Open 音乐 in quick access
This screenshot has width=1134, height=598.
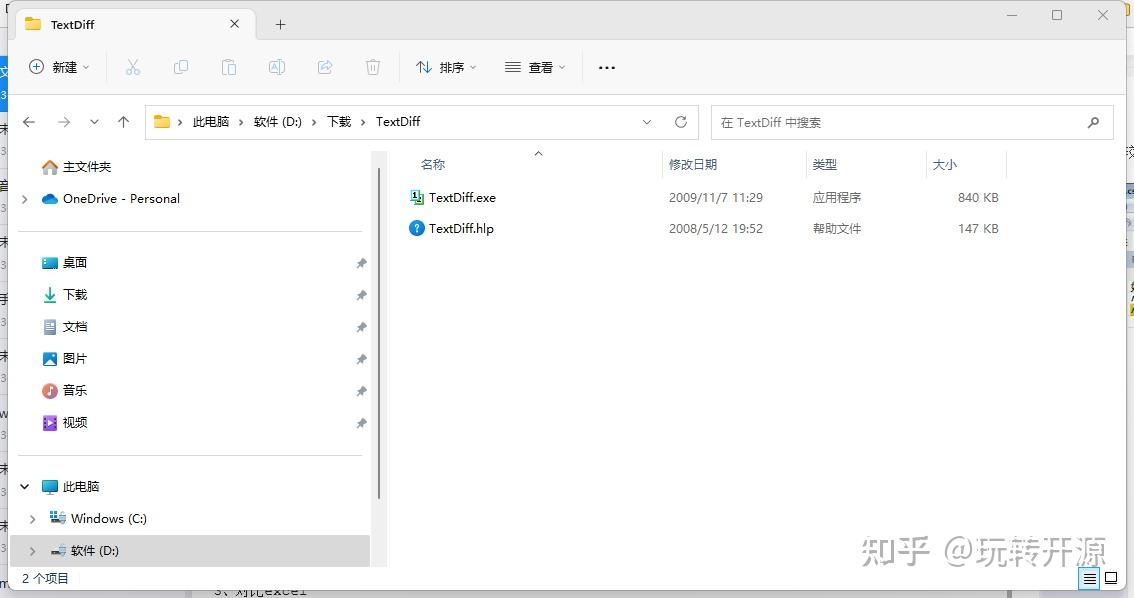[74, 390]
